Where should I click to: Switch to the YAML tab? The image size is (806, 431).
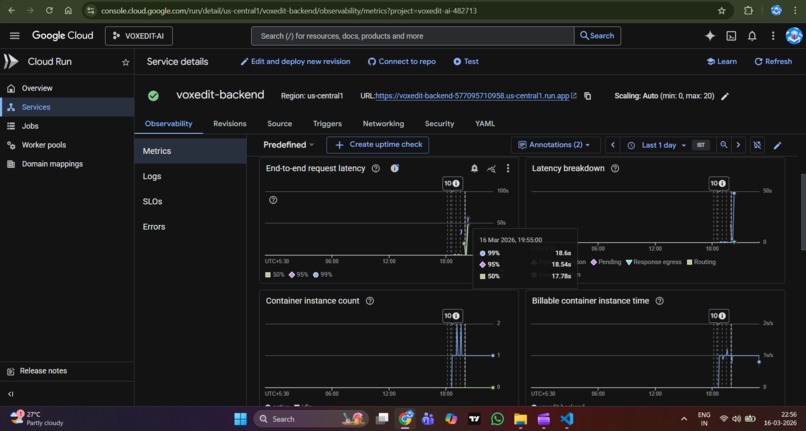pos(485,123)
